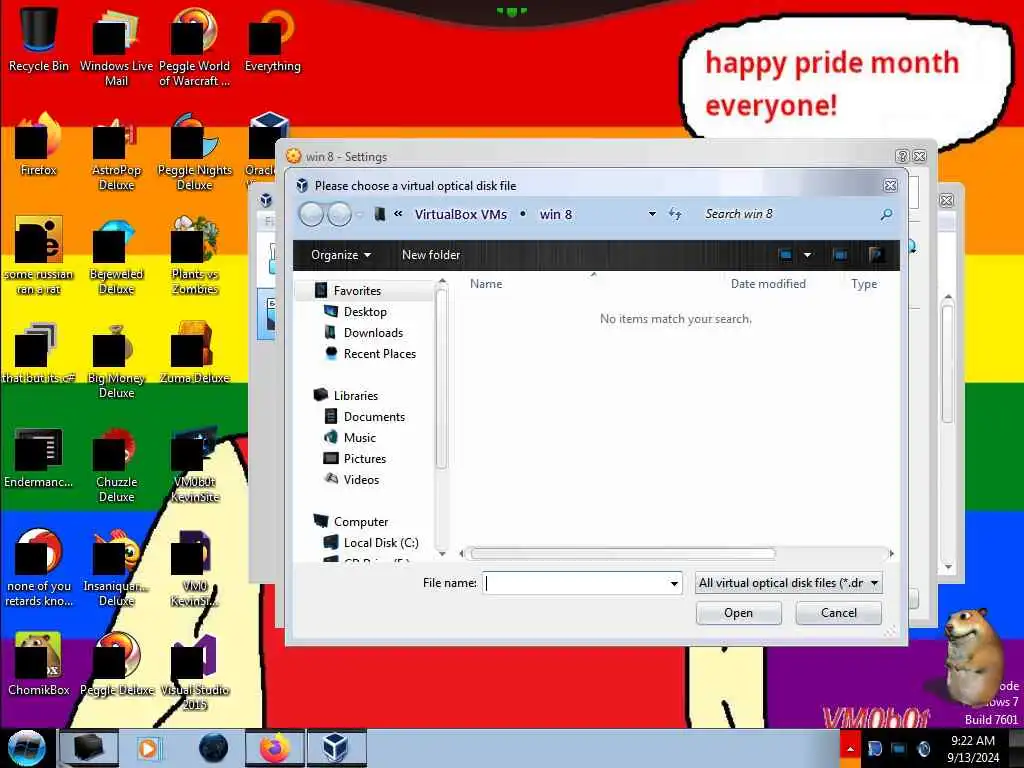Select Pictures library
The width and height of the screenshot is (1024, 768).
point(364,458)
